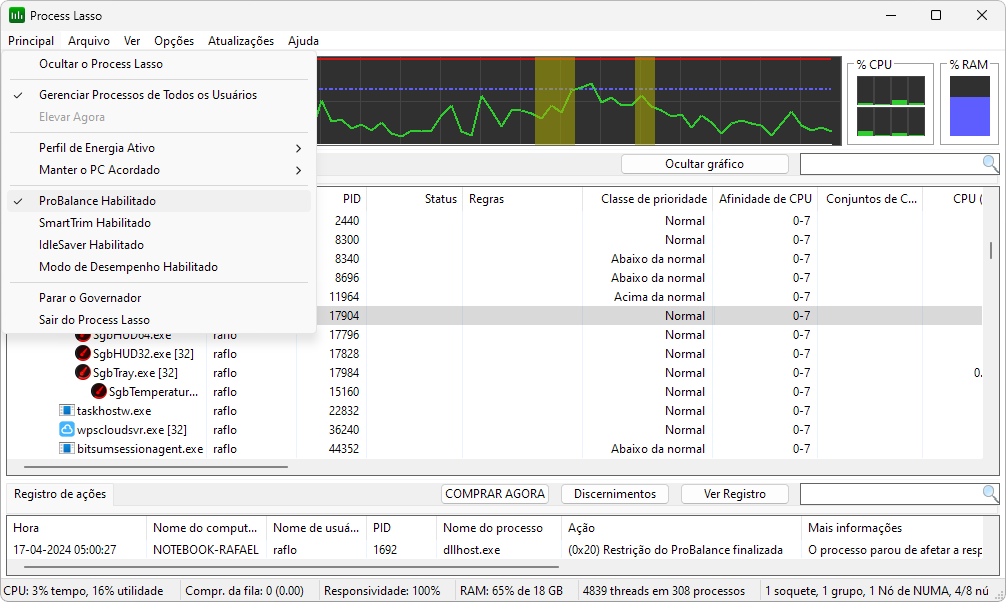The width and height of the screenshot is (1006, 602).
Task: Click the bitsumsessionagent.exe process icon
Action: [67, 448]
